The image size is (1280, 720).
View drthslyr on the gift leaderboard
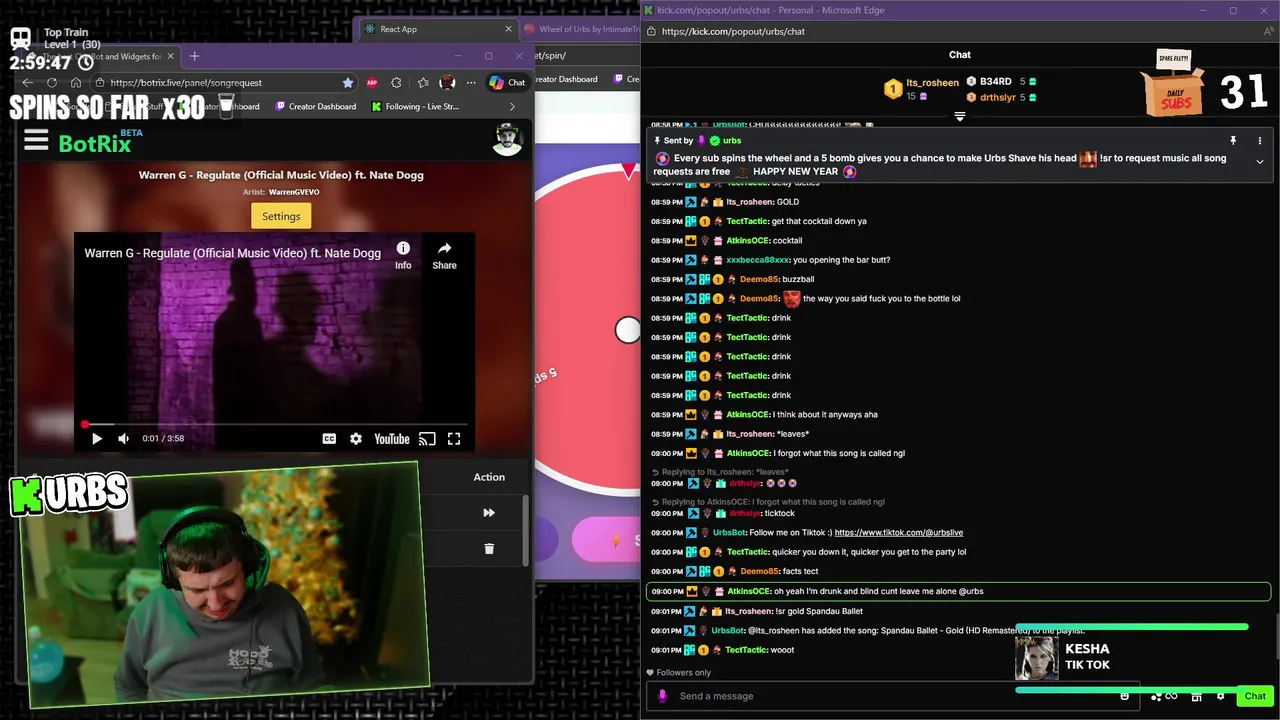(x=1002, y=97)
